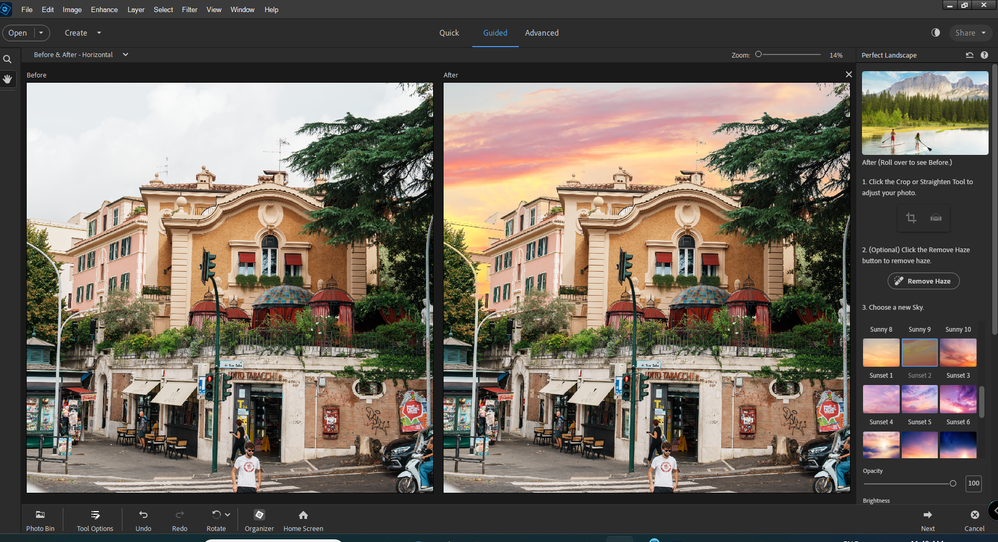The height and width of the screenshot is (542, 998).
Task: Open the Image menu
Action: click(72, 10)
